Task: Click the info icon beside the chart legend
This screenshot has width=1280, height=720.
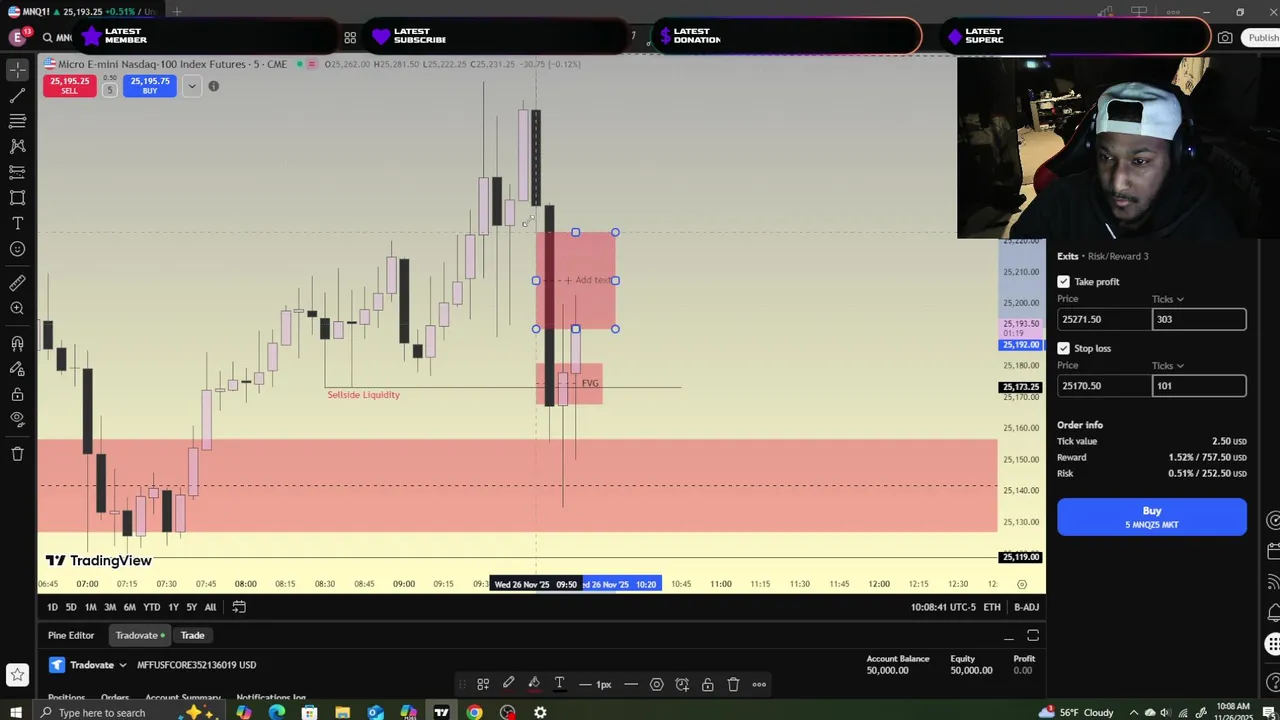Action: [213, 86]
